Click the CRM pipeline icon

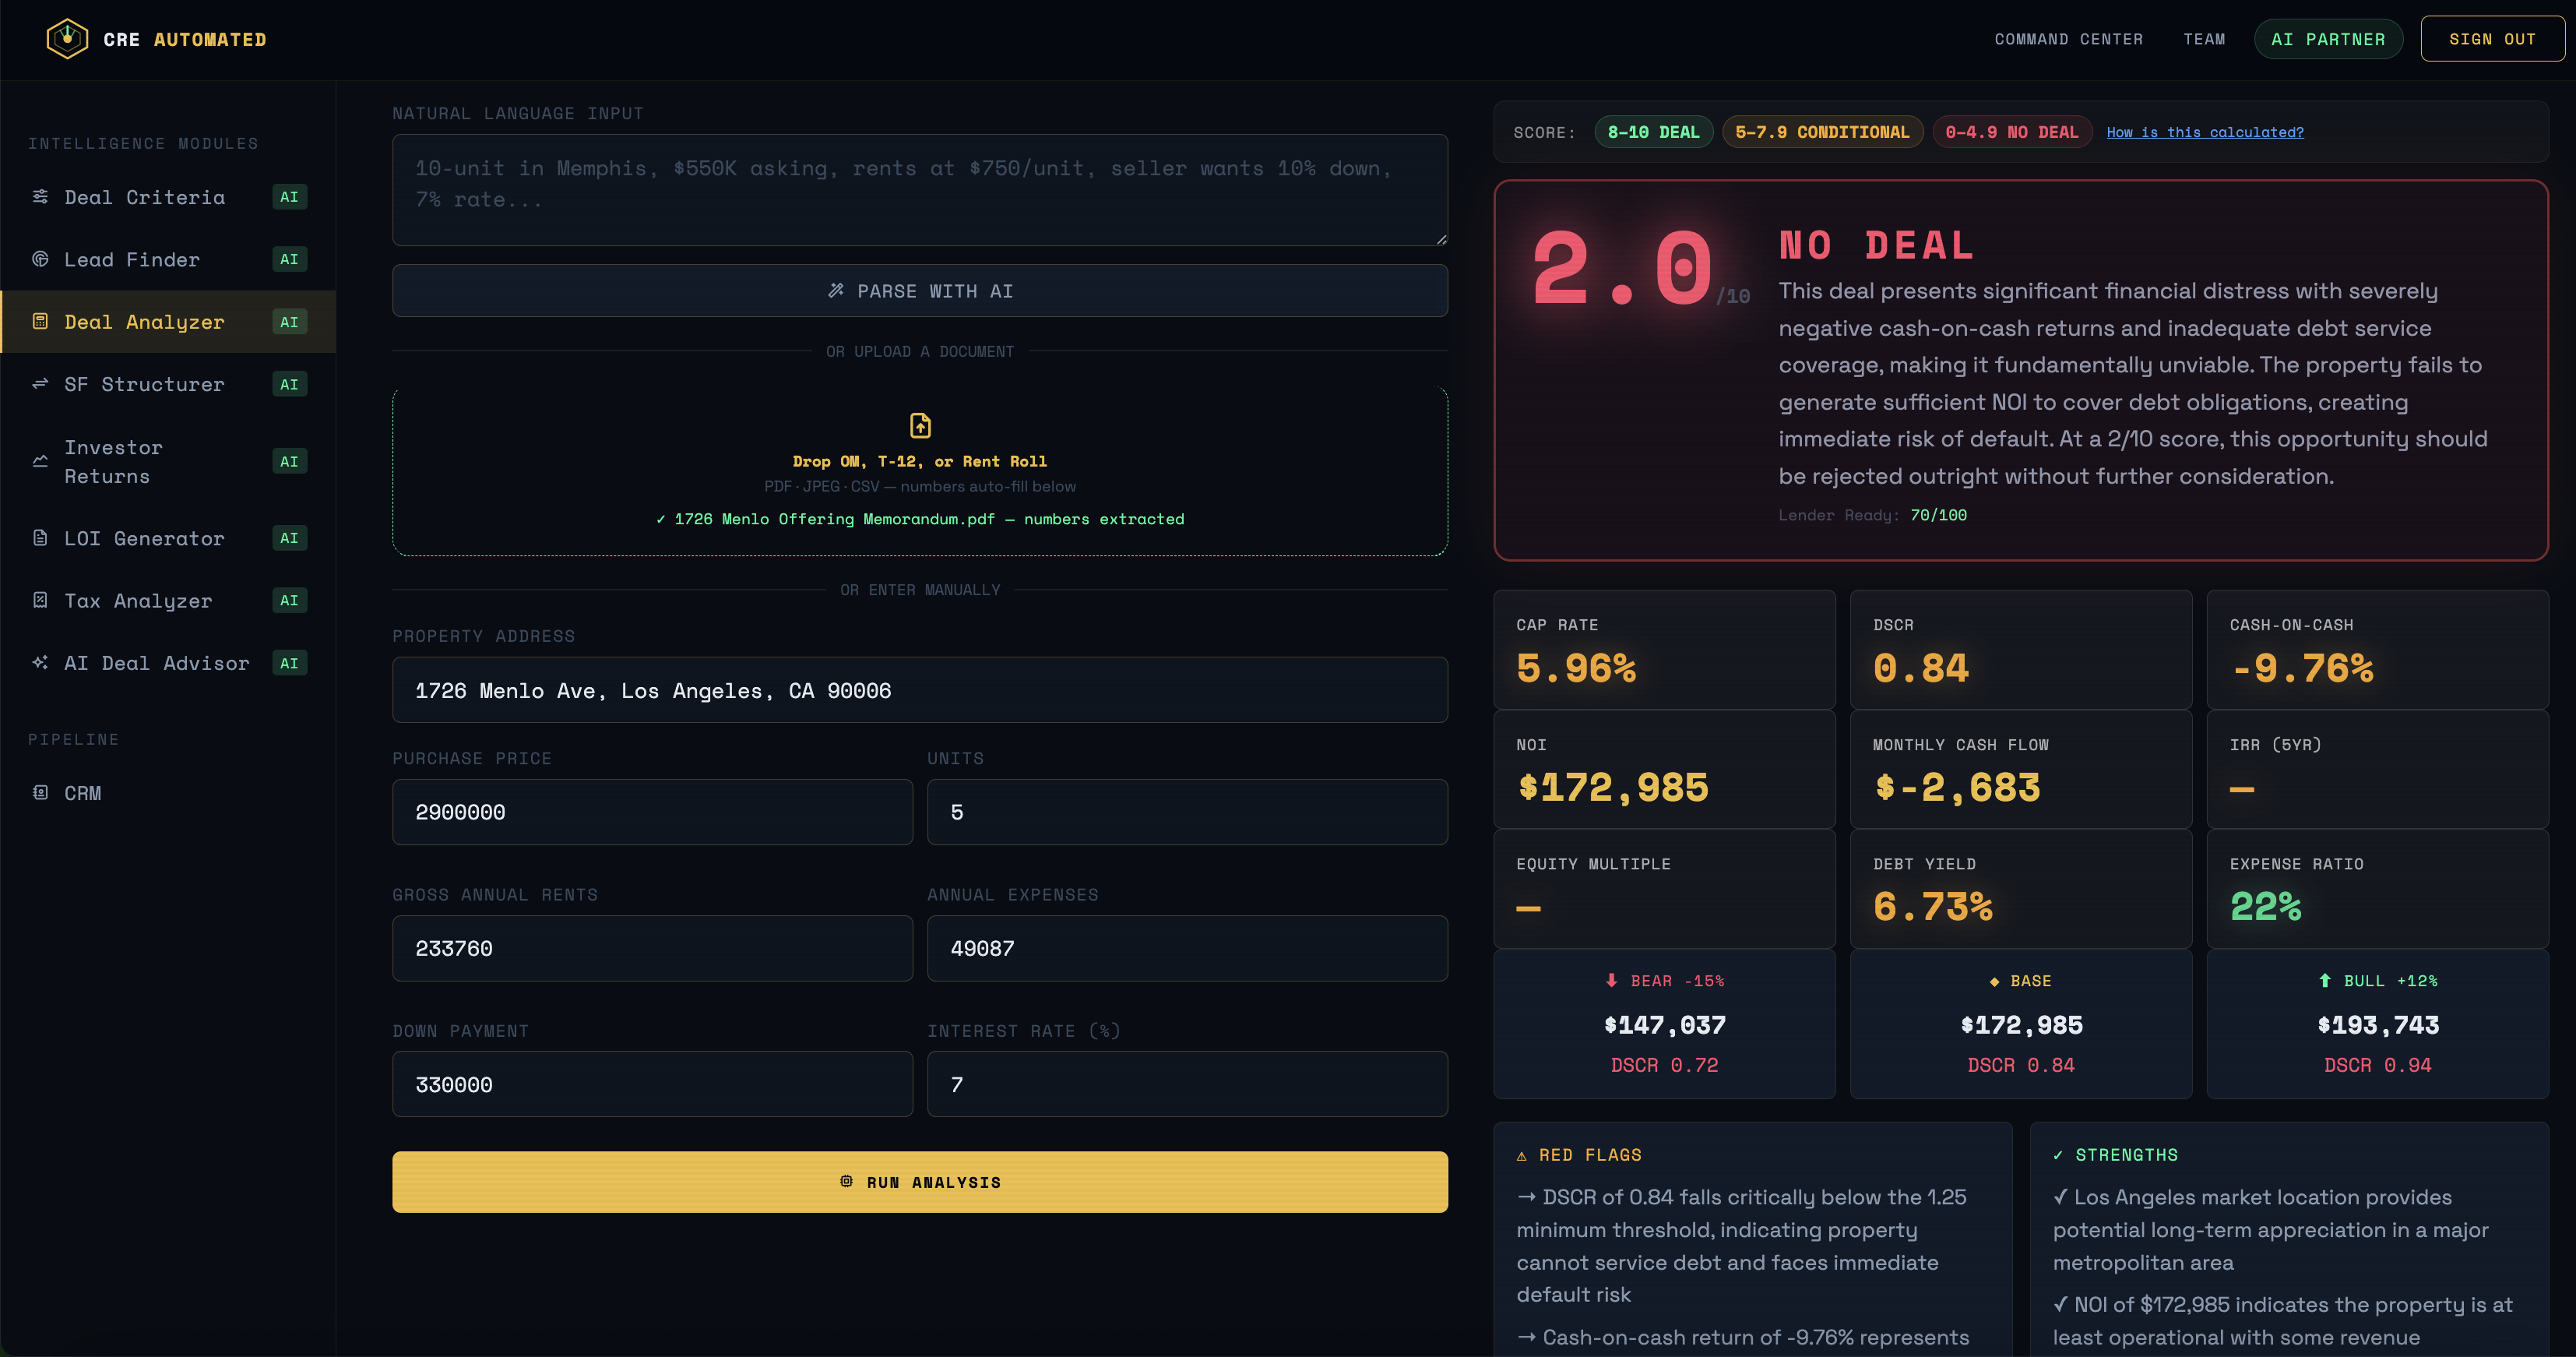[x=40, y=792]
